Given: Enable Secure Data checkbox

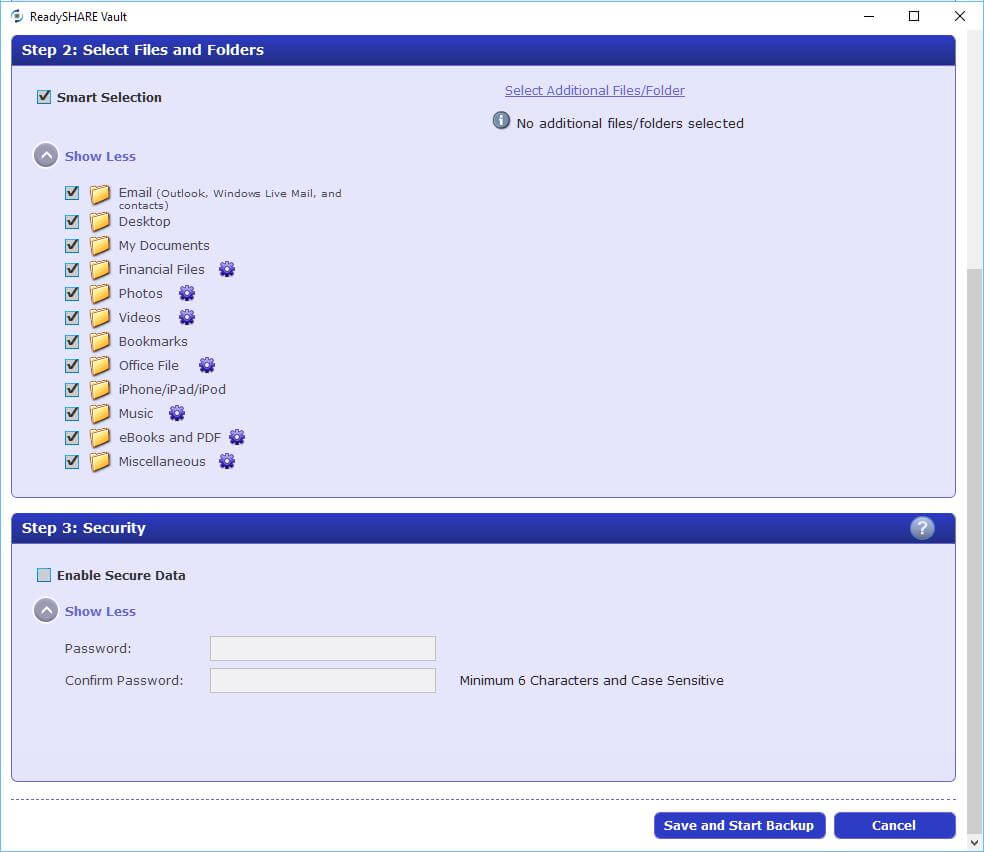Looking at the screenshot, I should pyautogui.click(x=44, y=575).
